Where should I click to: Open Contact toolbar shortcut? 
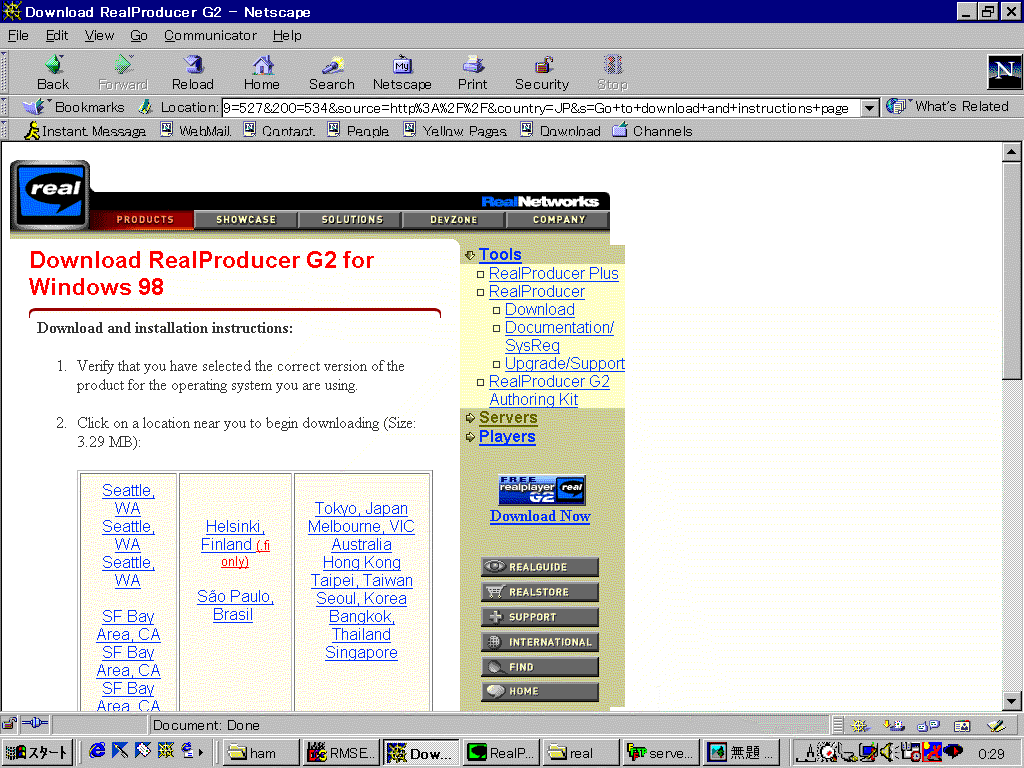[x=279, y=131]
